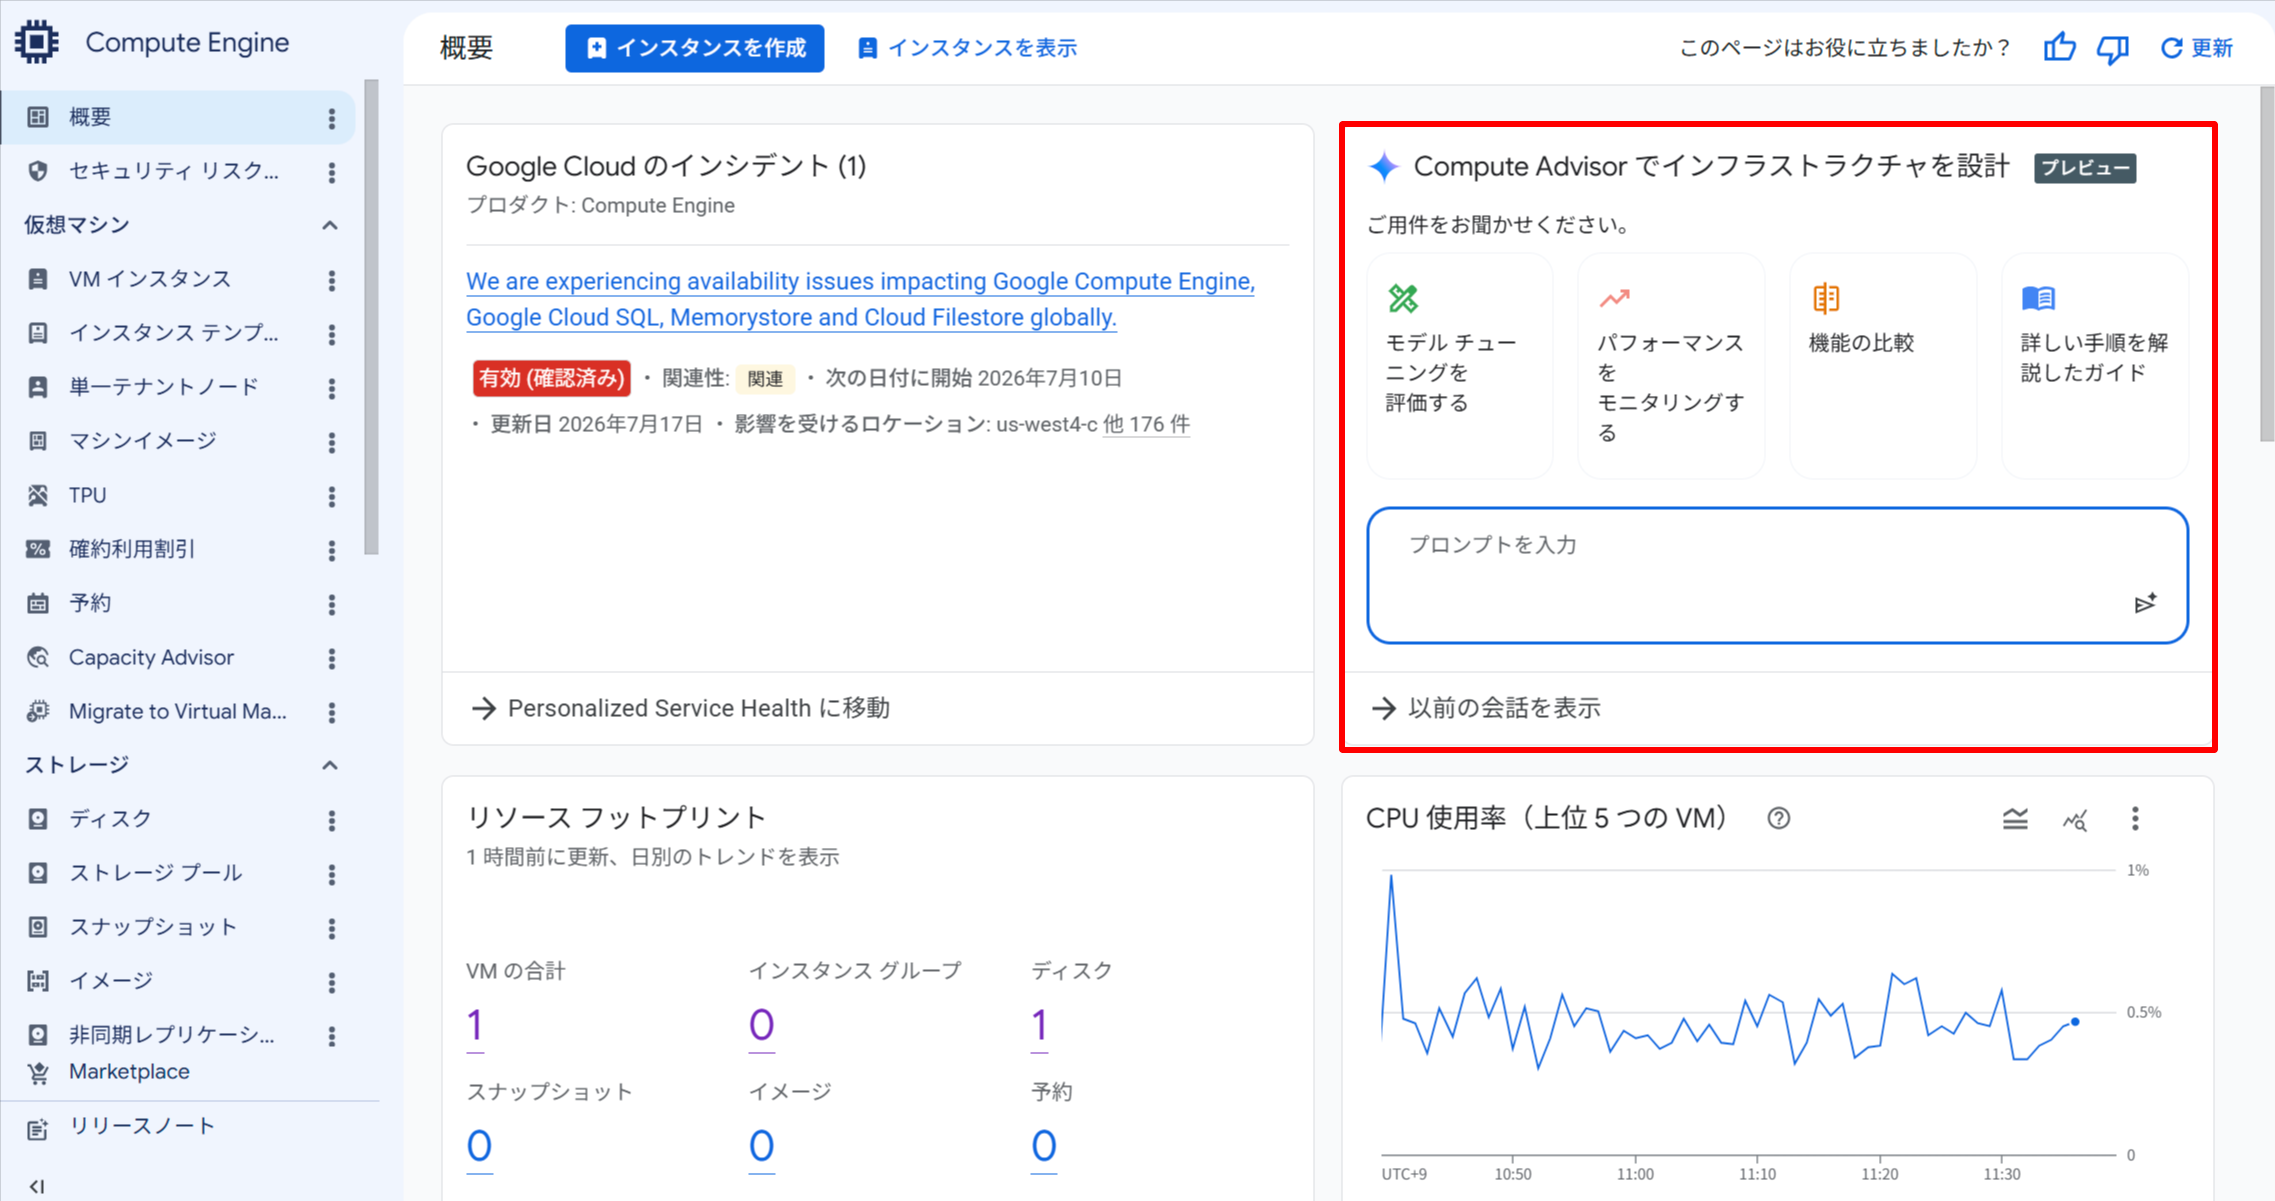Viewport: 2275px width, 1201px height.
Task: Click the リリースノート icon
Action: point(38,1128)
